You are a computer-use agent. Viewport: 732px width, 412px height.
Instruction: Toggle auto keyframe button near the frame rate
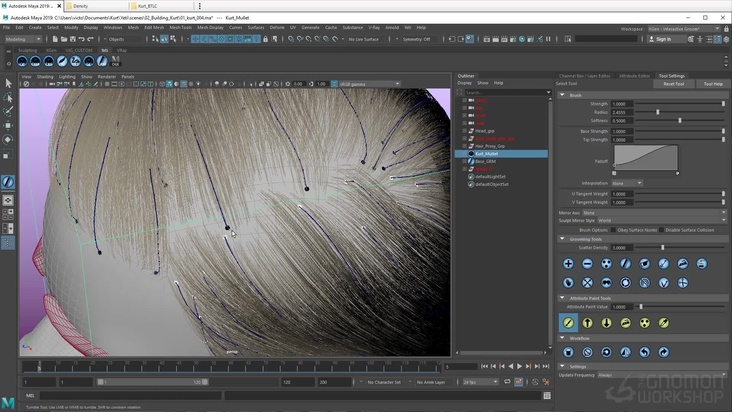tap(518, 382)
